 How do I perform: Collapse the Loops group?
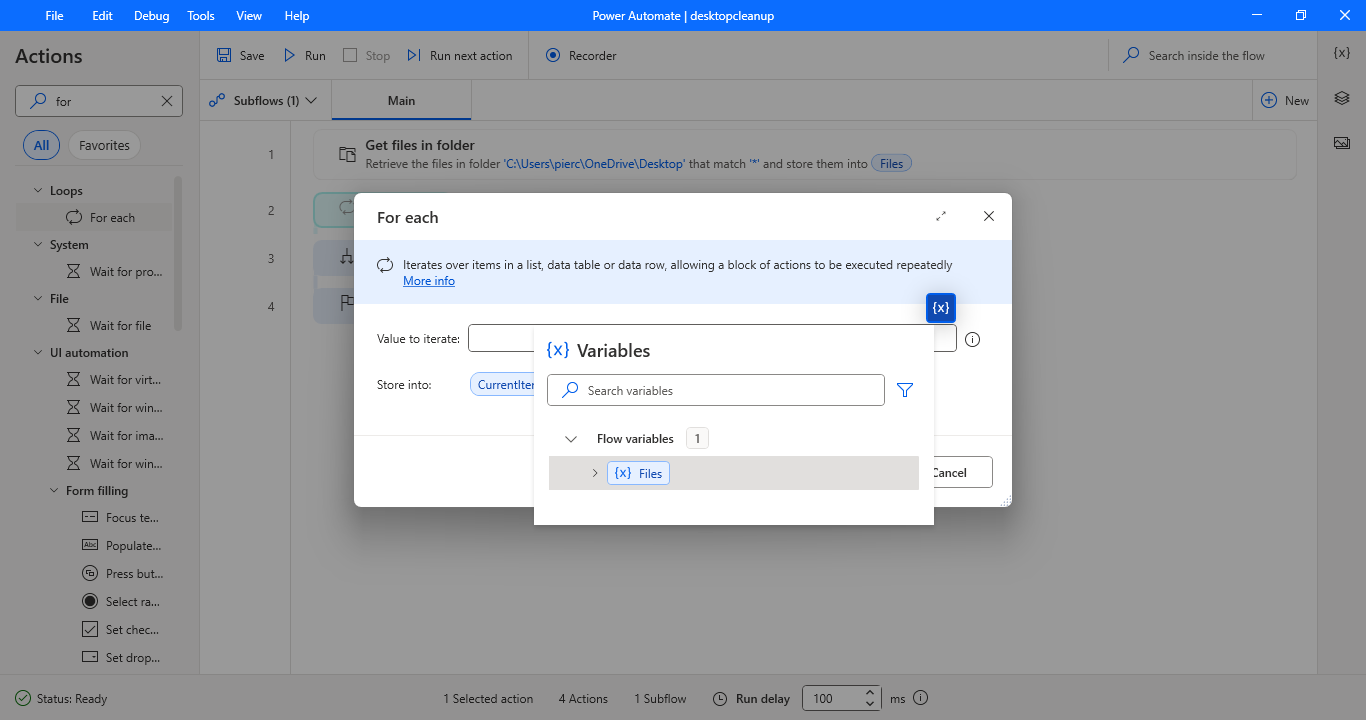pyautogui.click(x=38, y=191)
